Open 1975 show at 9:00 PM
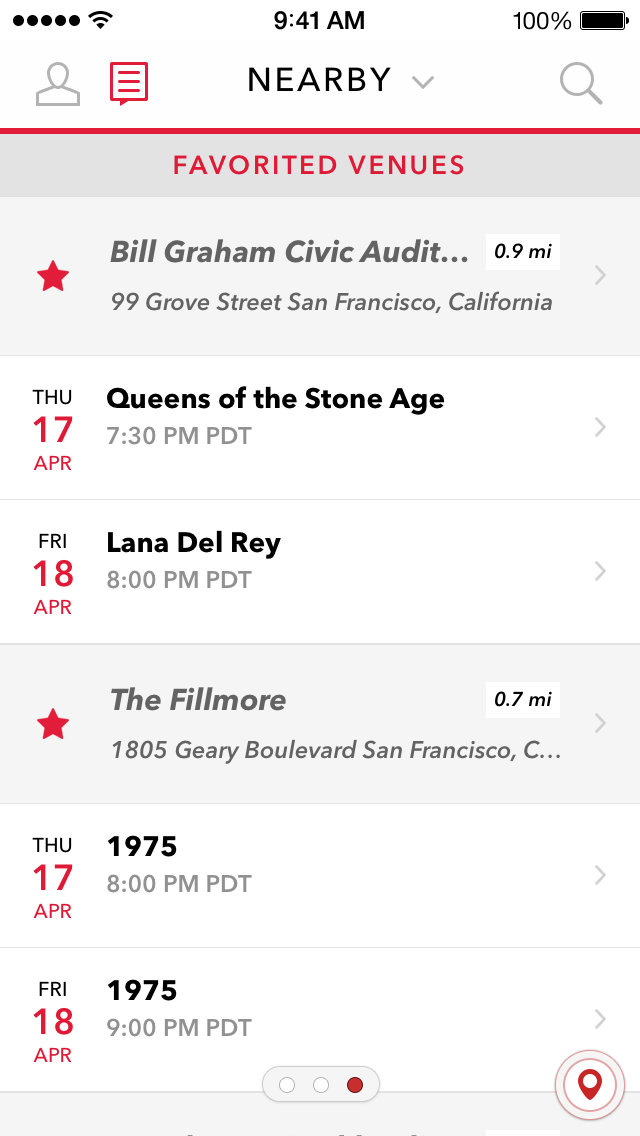 click(x=320, y=1019)
